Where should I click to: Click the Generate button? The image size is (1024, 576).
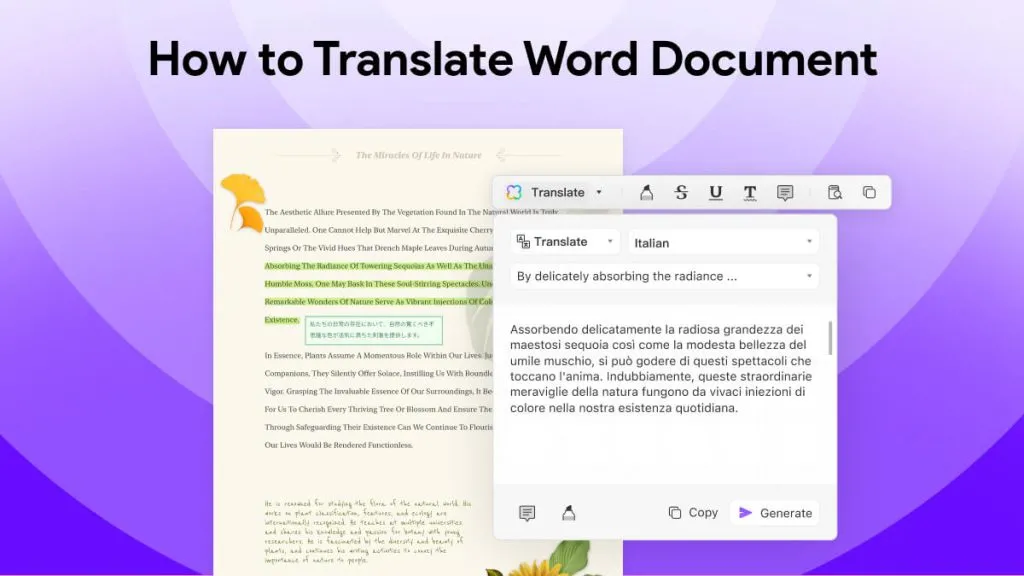tap(775, 513)
